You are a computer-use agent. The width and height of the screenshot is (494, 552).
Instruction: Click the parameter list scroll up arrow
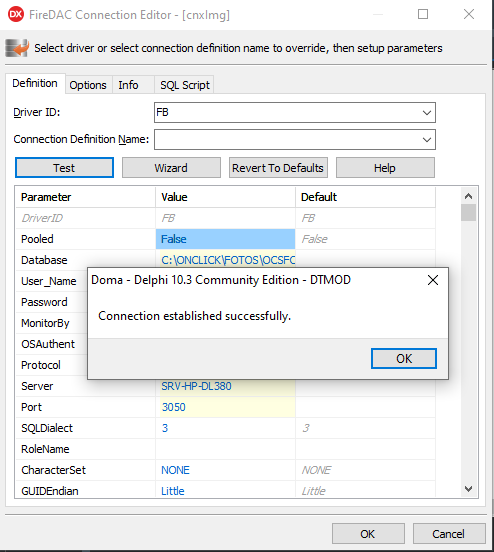click(468, 196)
